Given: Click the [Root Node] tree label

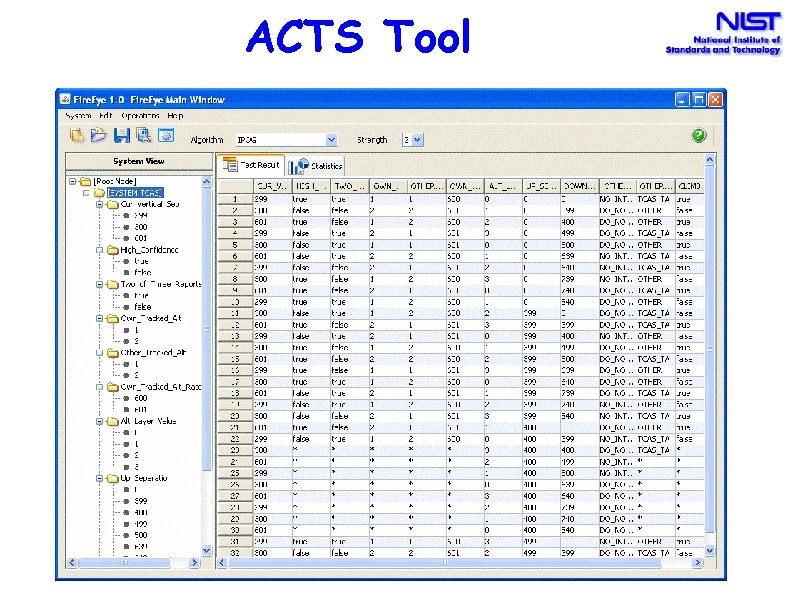Looking at the screenshot, I should 115,181.
